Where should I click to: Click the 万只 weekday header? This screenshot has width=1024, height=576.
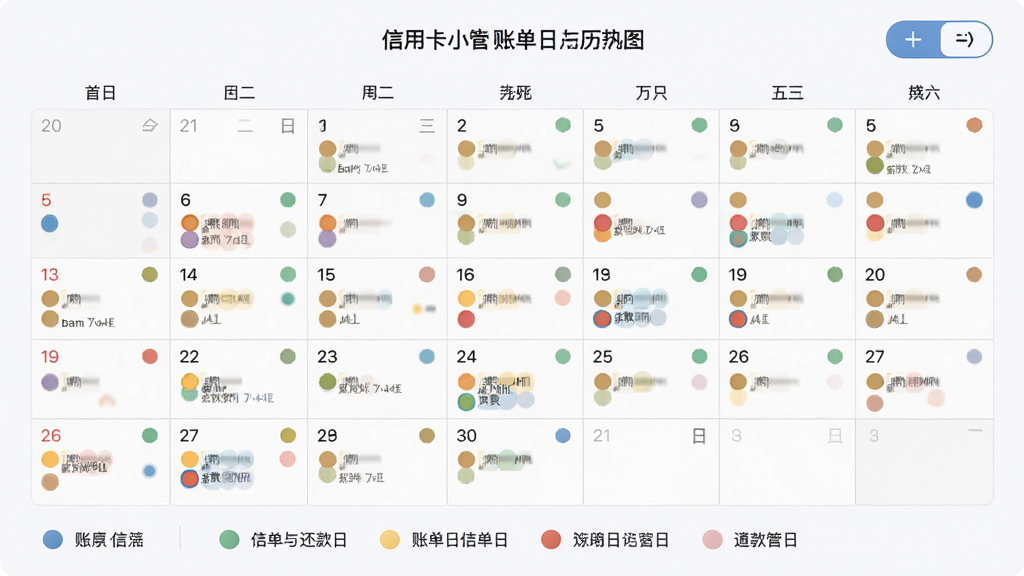(652, 93)
